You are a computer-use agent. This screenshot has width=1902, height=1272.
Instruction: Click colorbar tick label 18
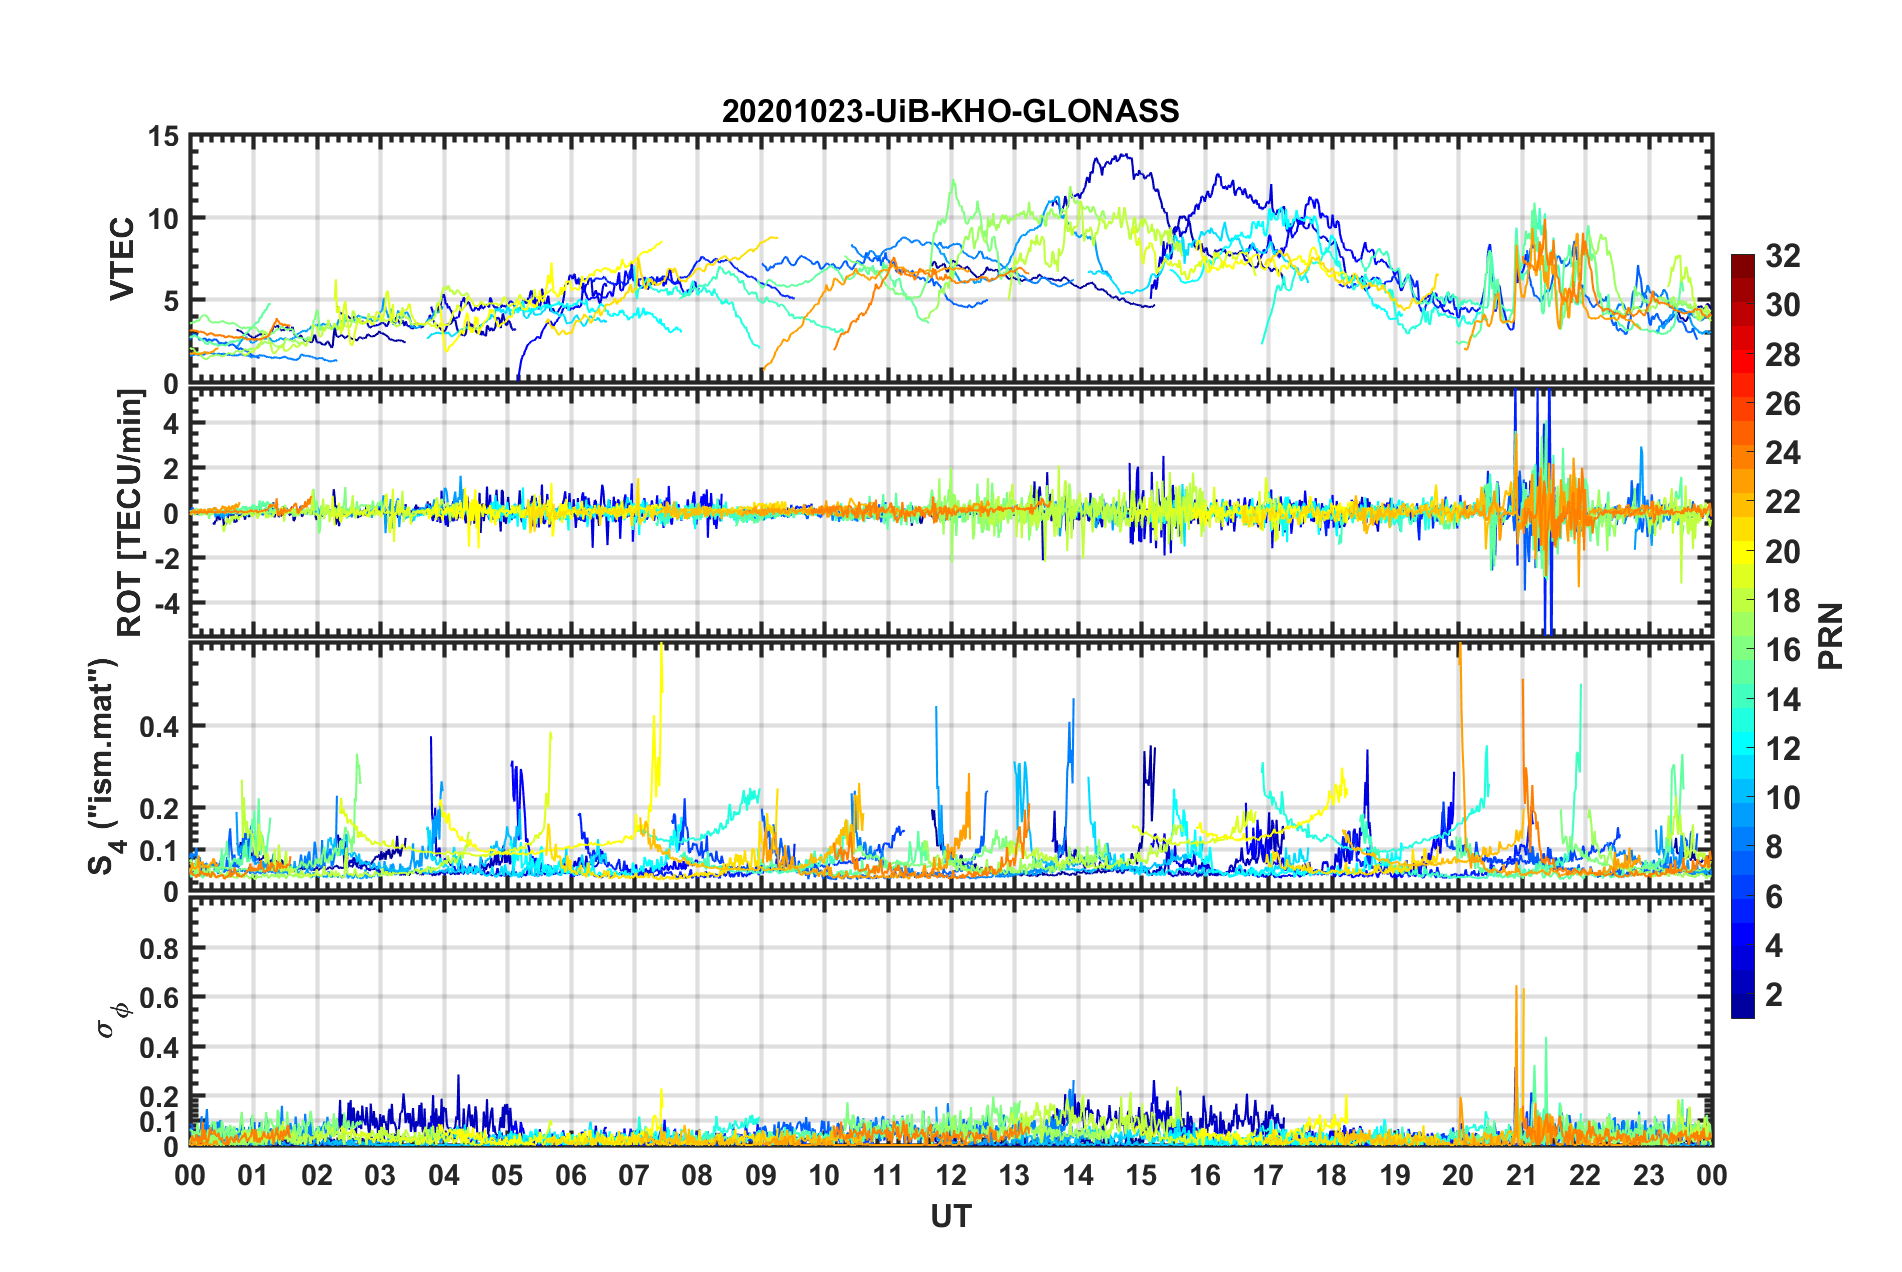click(1782, 601)
